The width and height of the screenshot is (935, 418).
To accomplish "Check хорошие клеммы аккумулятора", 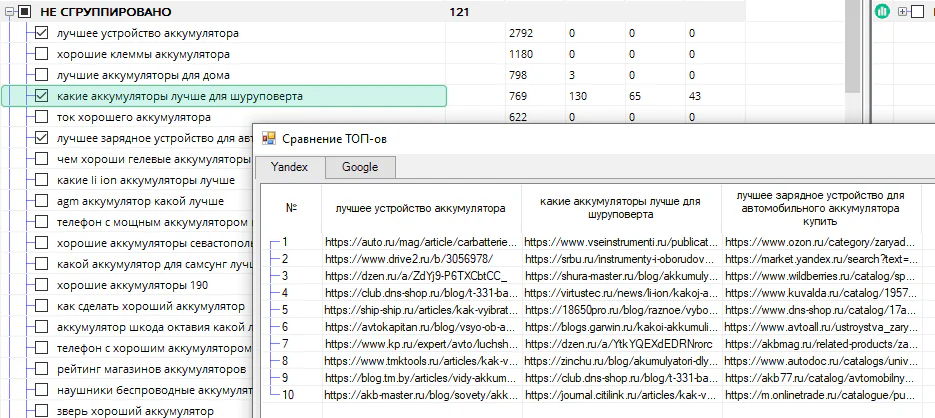I will pyautogui.click(x=41, y=54).
